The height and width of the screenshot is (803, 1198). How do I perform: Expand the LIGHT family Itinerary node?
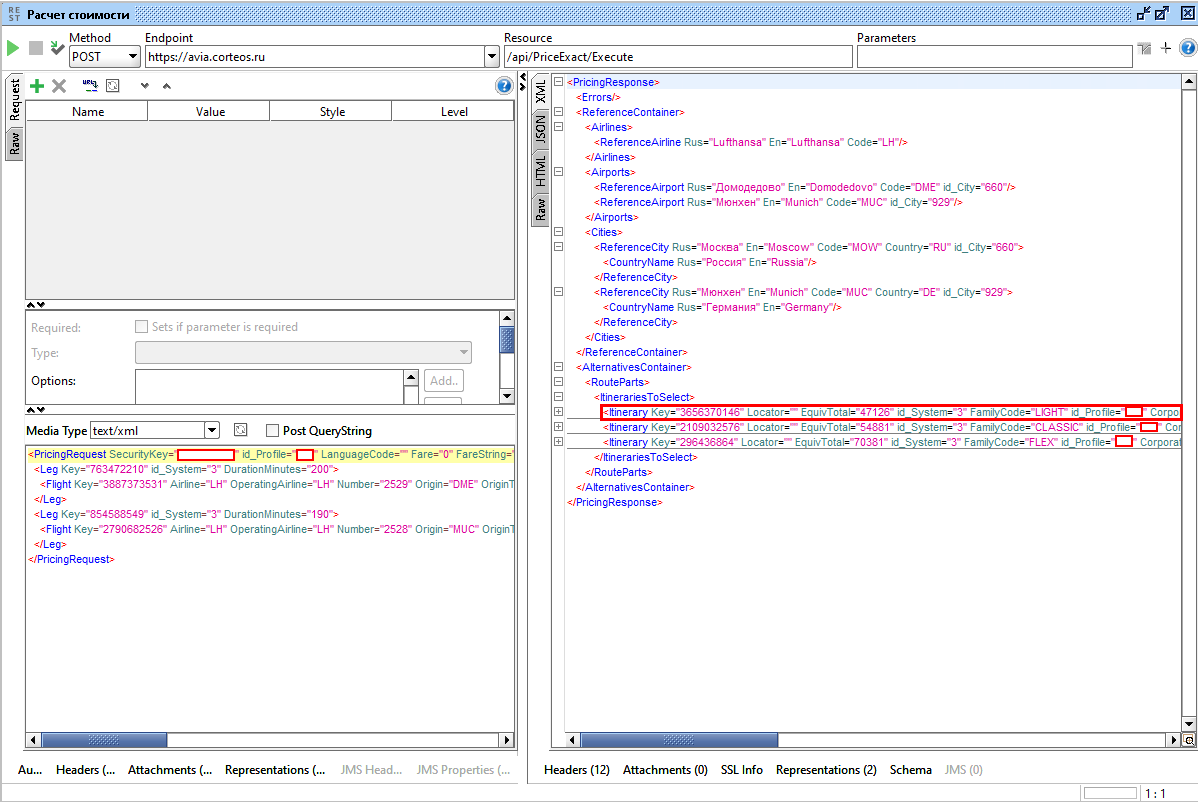(558, 412)
